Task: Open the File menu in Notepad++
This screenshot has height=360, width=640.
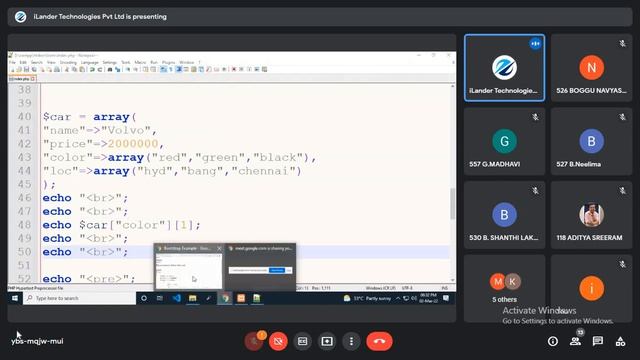Action: (x=12, y=62)
